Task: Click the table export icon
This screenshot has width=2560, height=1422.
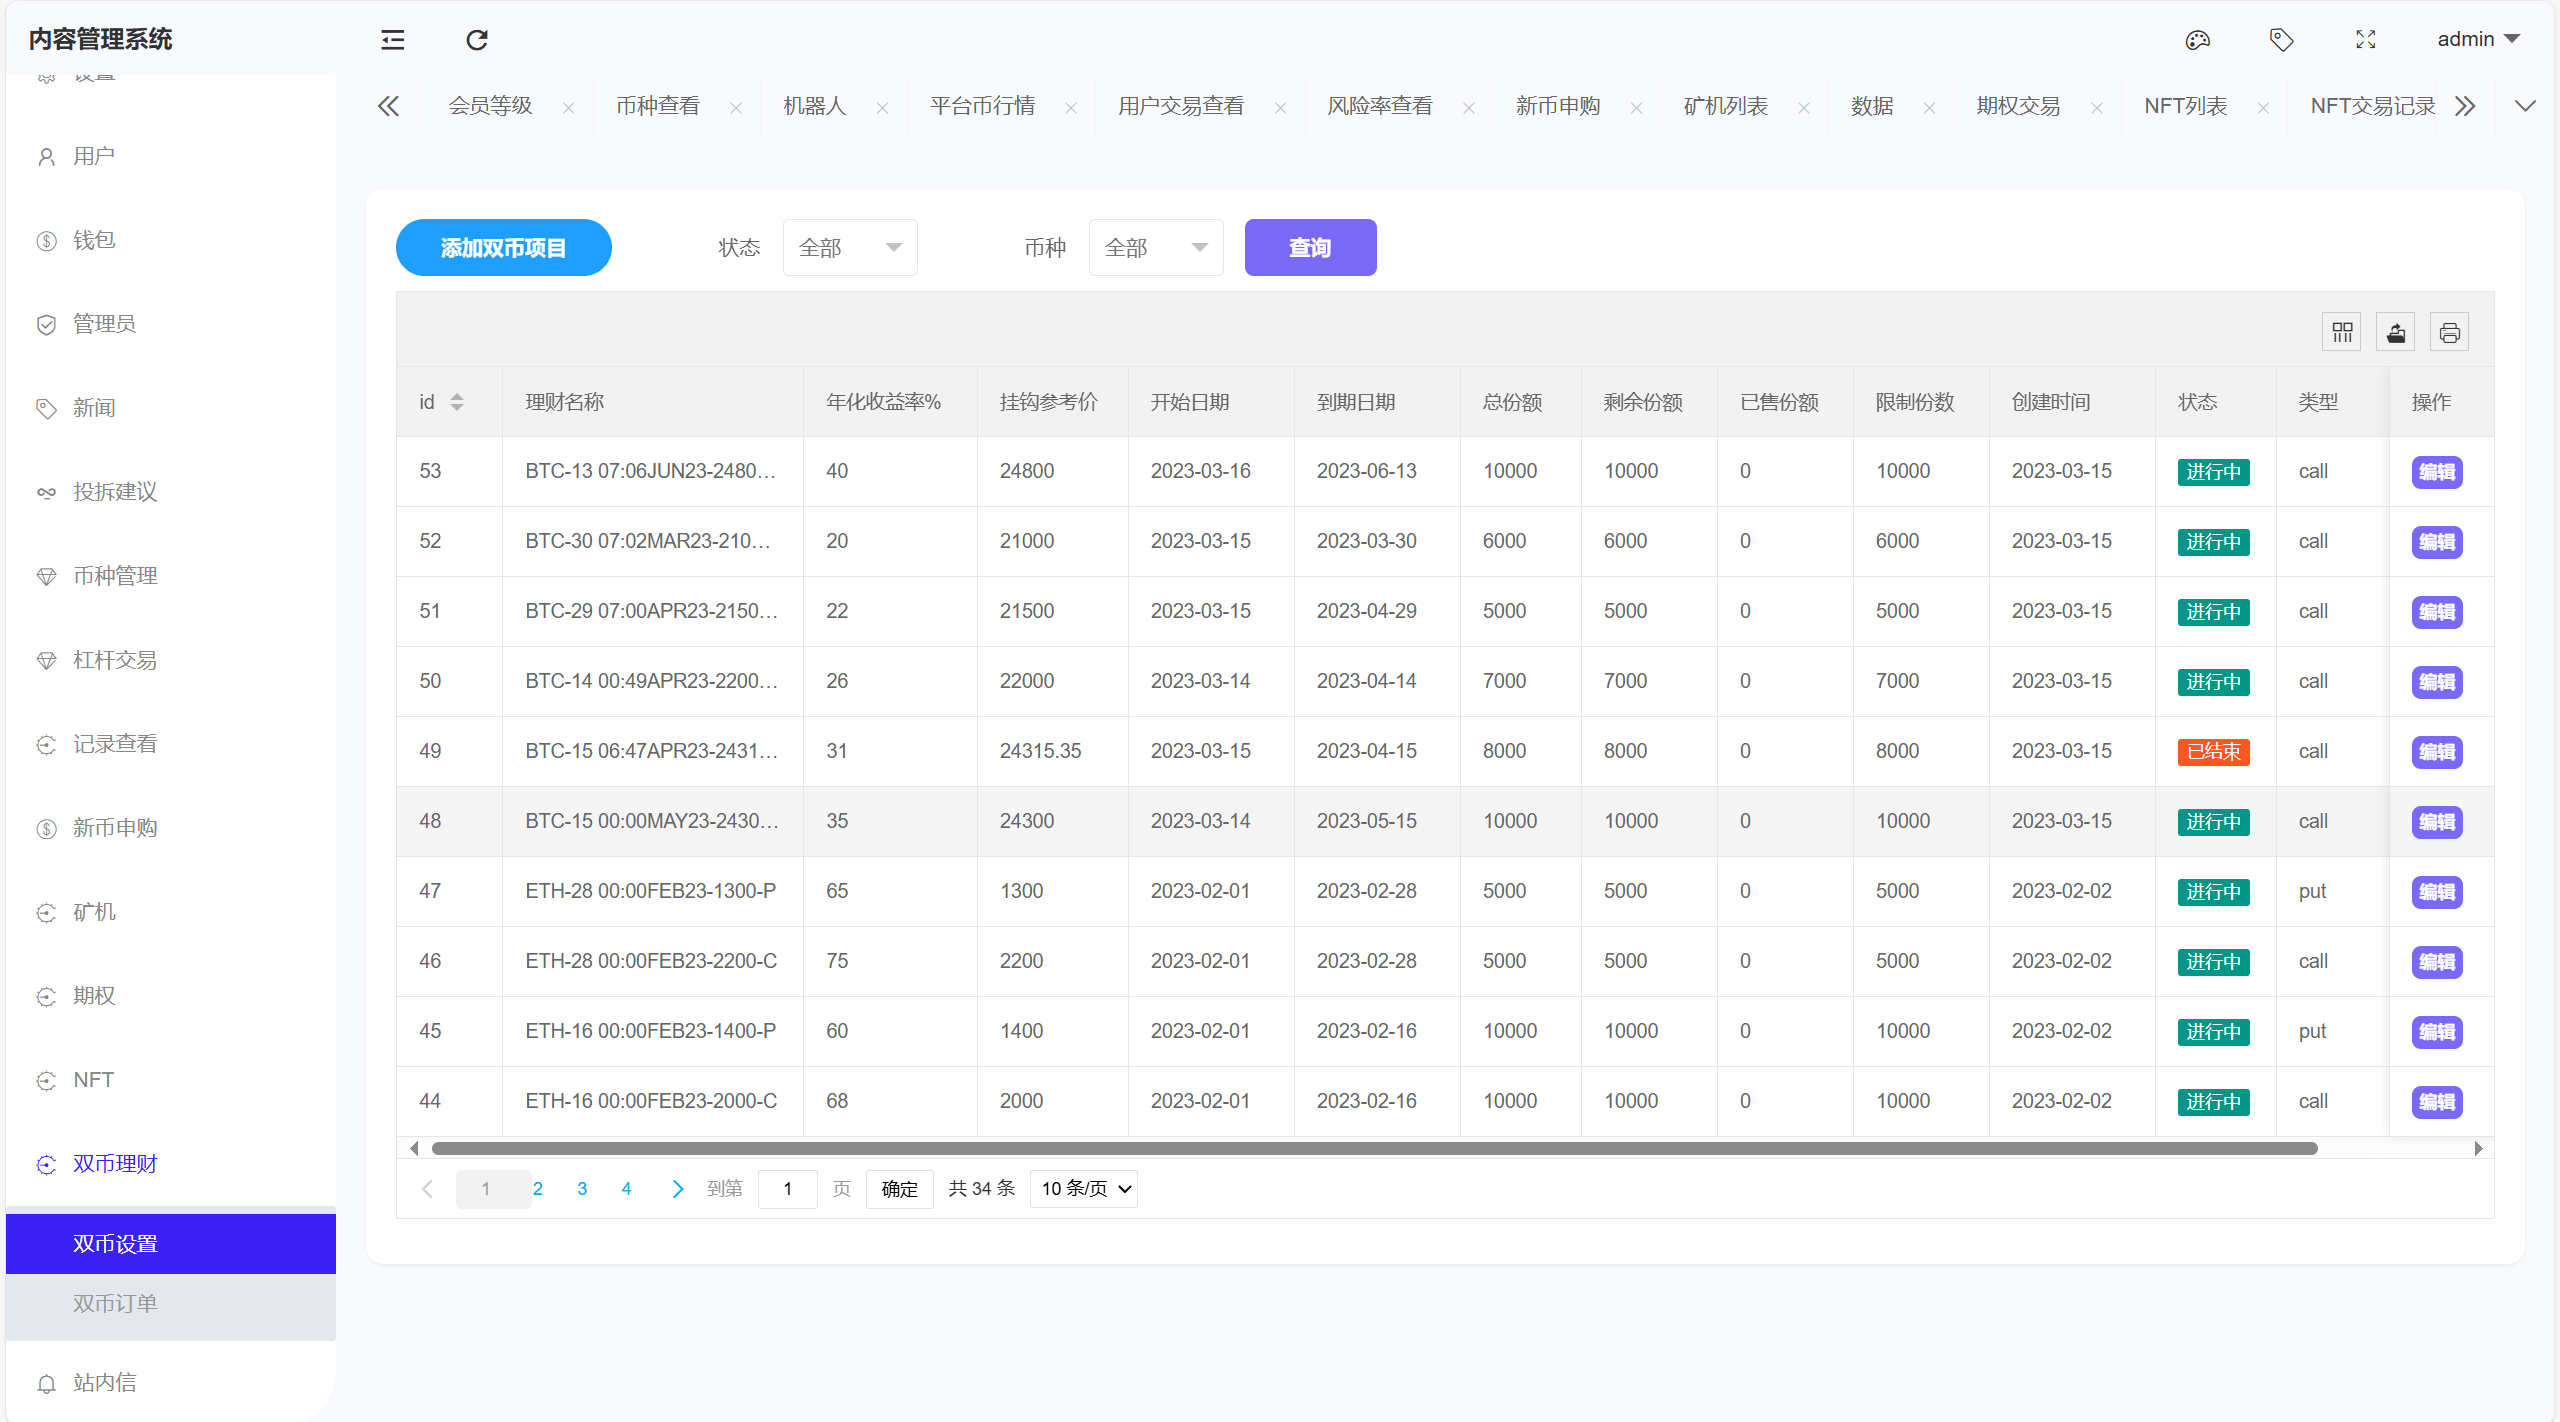Action: [x=2396, y=333]
